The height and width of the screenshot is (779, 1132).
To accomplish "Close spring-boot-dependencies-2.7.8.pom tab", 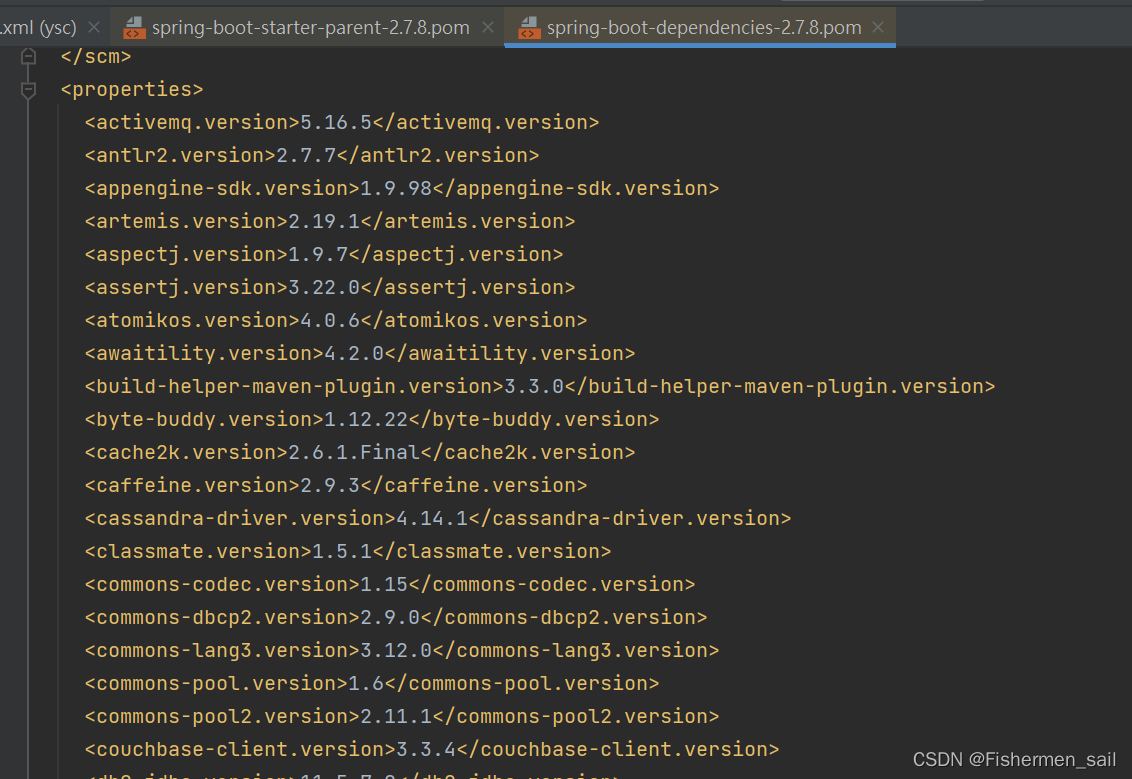I will pyautogui.click(x=878, y=27).
